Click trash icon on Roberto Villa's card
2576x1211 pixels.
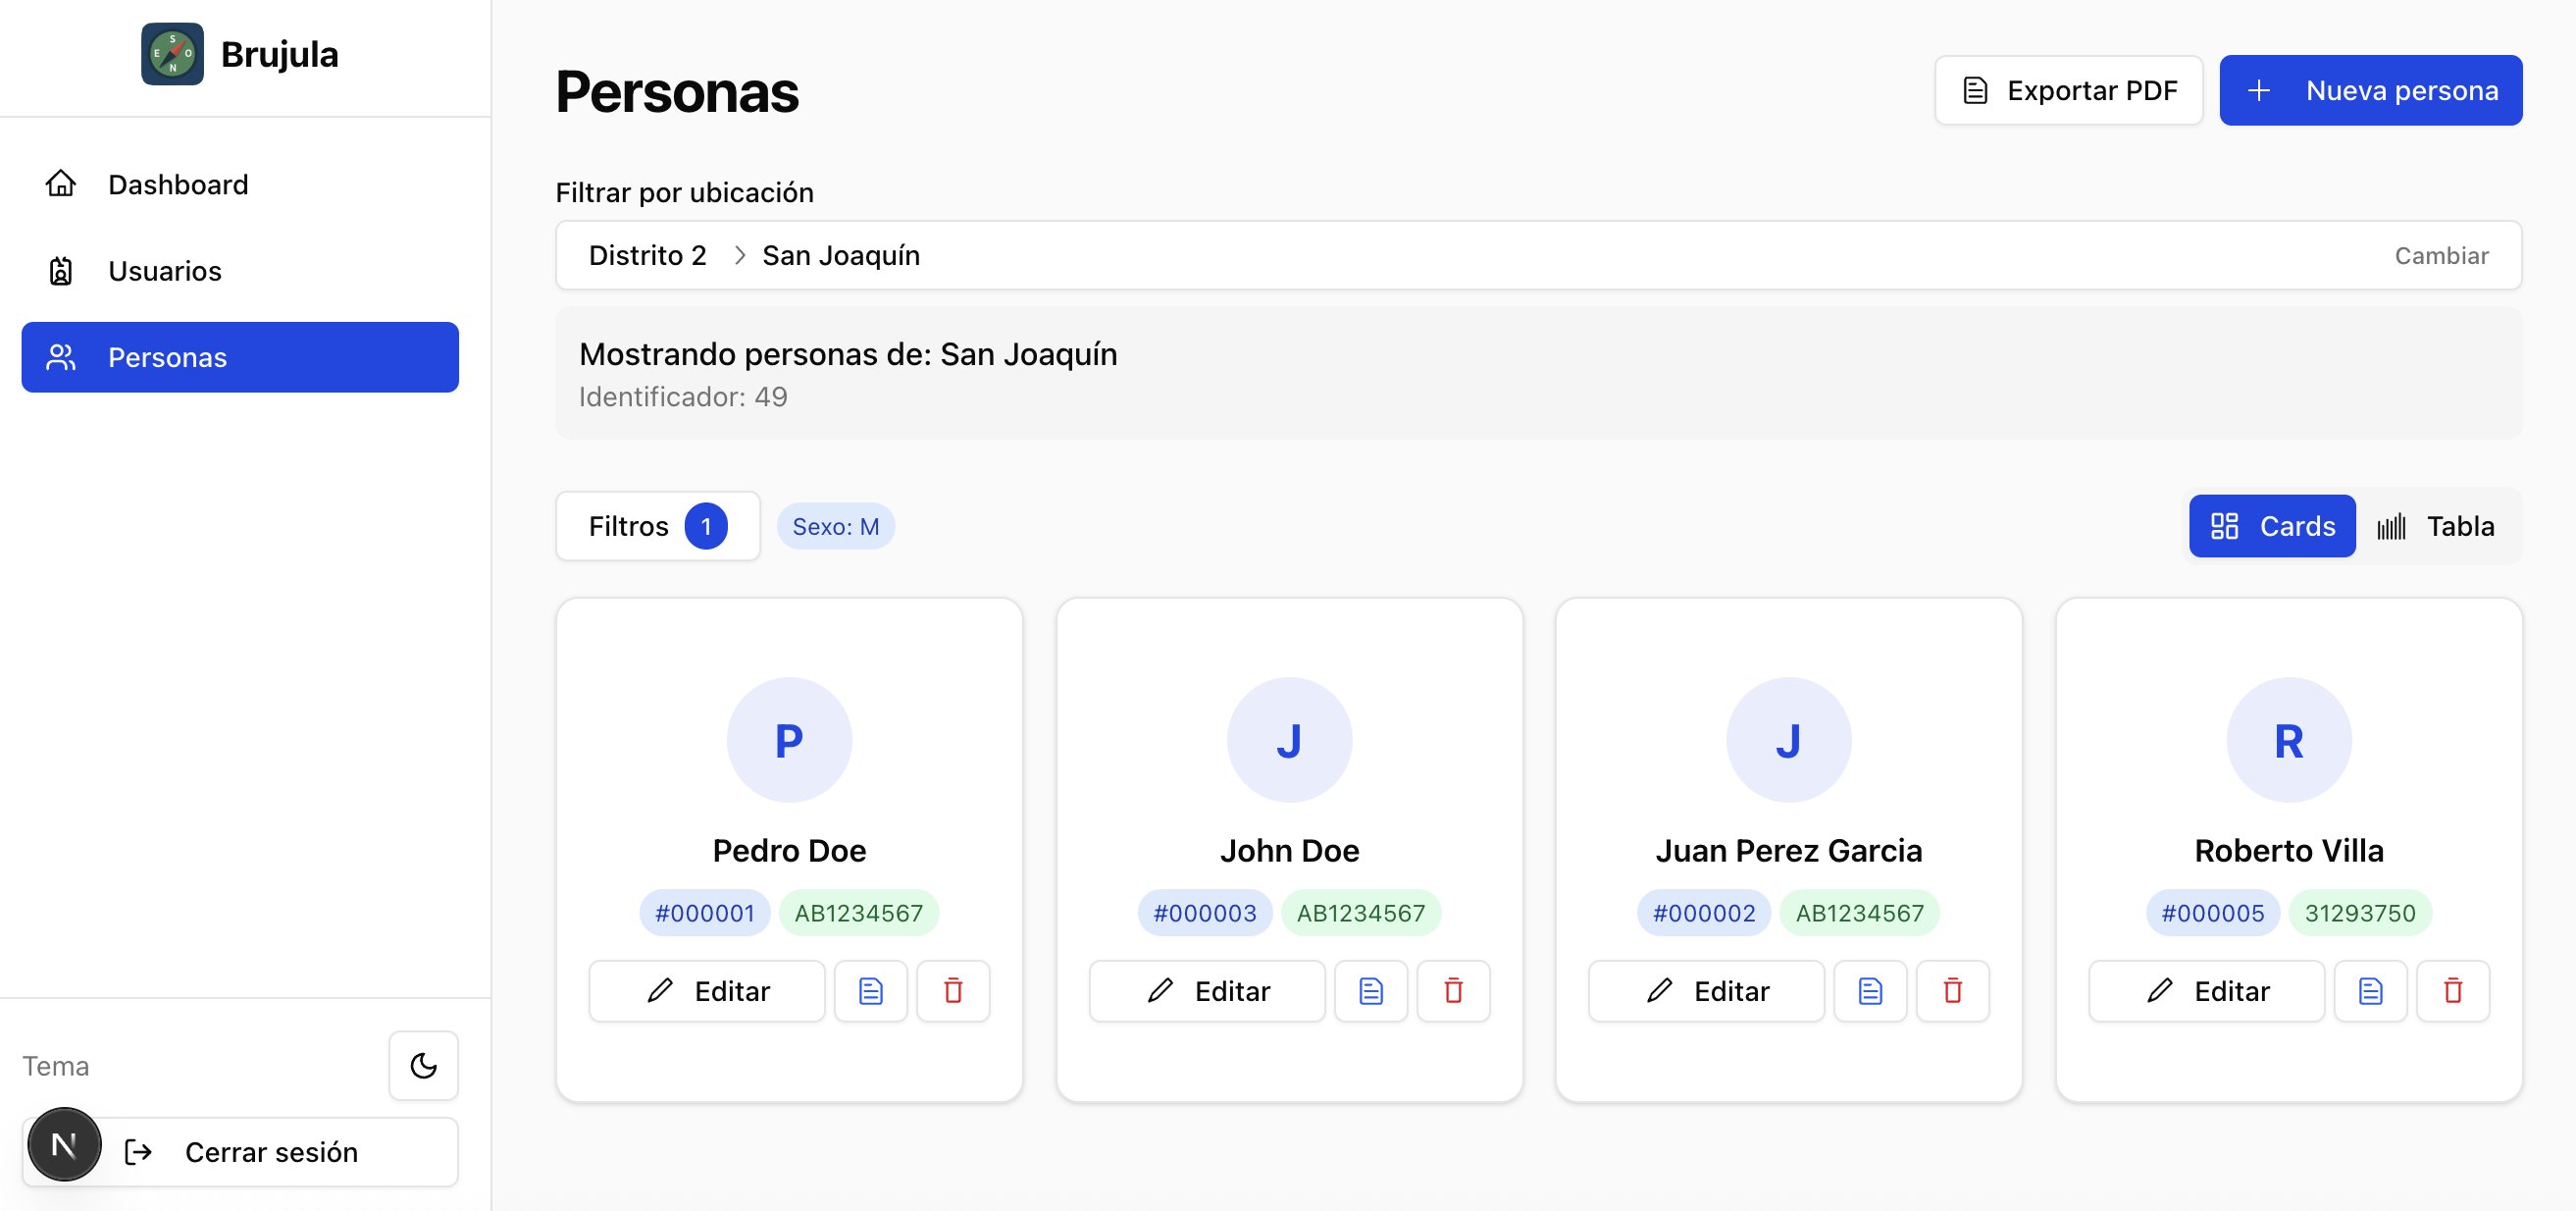2452,991
